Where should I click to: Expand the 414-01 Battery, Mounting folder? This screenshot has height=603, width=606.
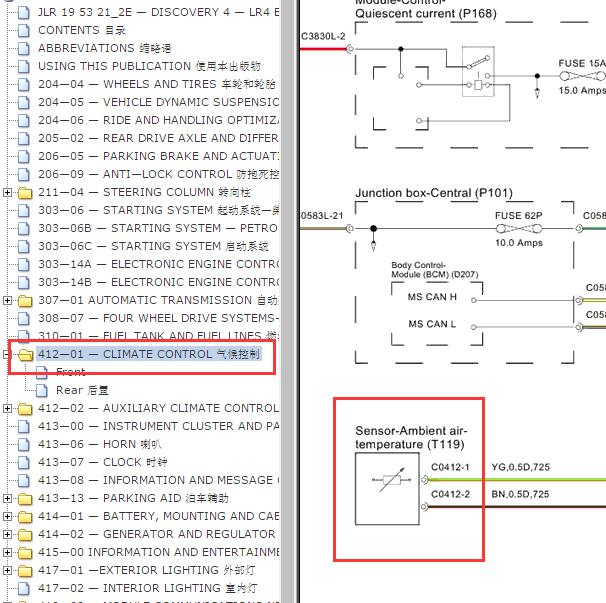coord(7,516)
